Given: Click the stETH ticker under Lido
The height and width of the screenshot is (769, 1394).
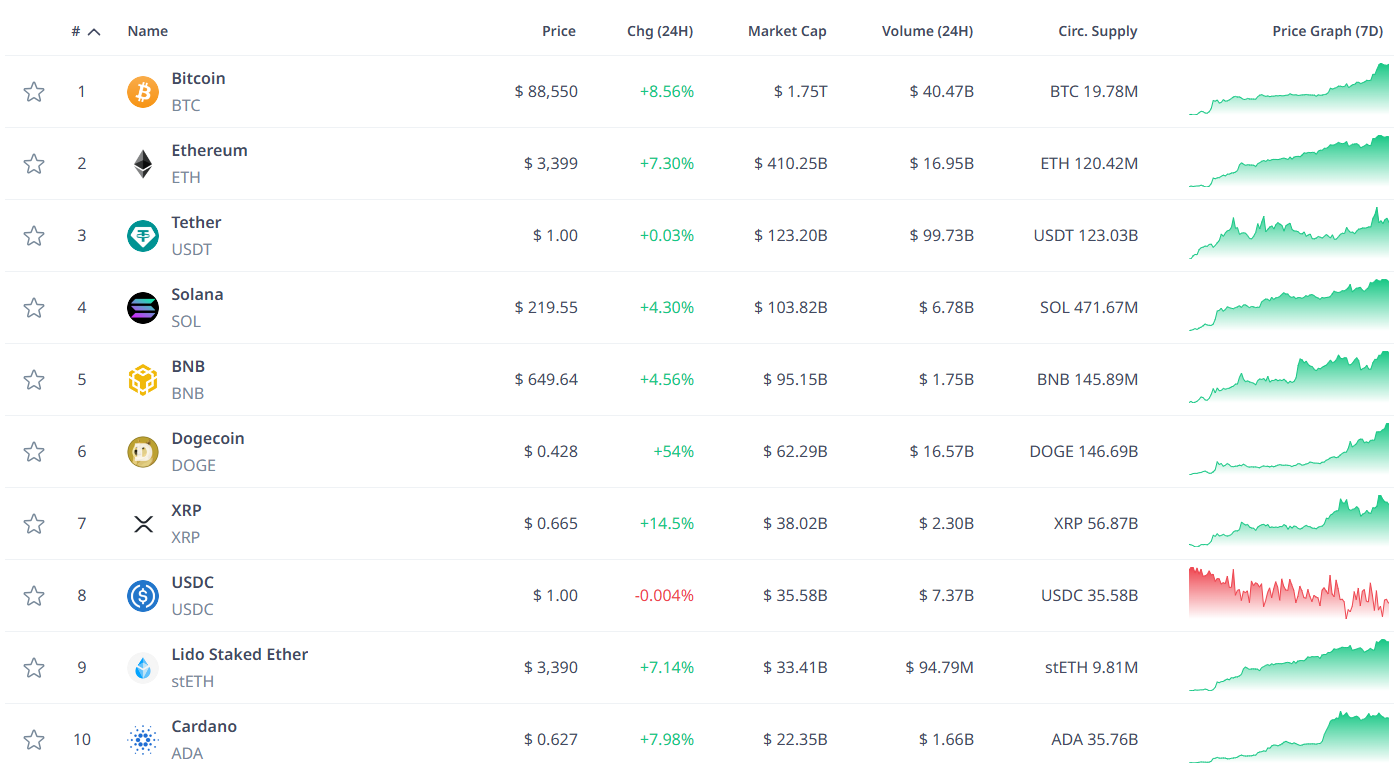Looking at the screenshot, I should (x=192, y=681).
